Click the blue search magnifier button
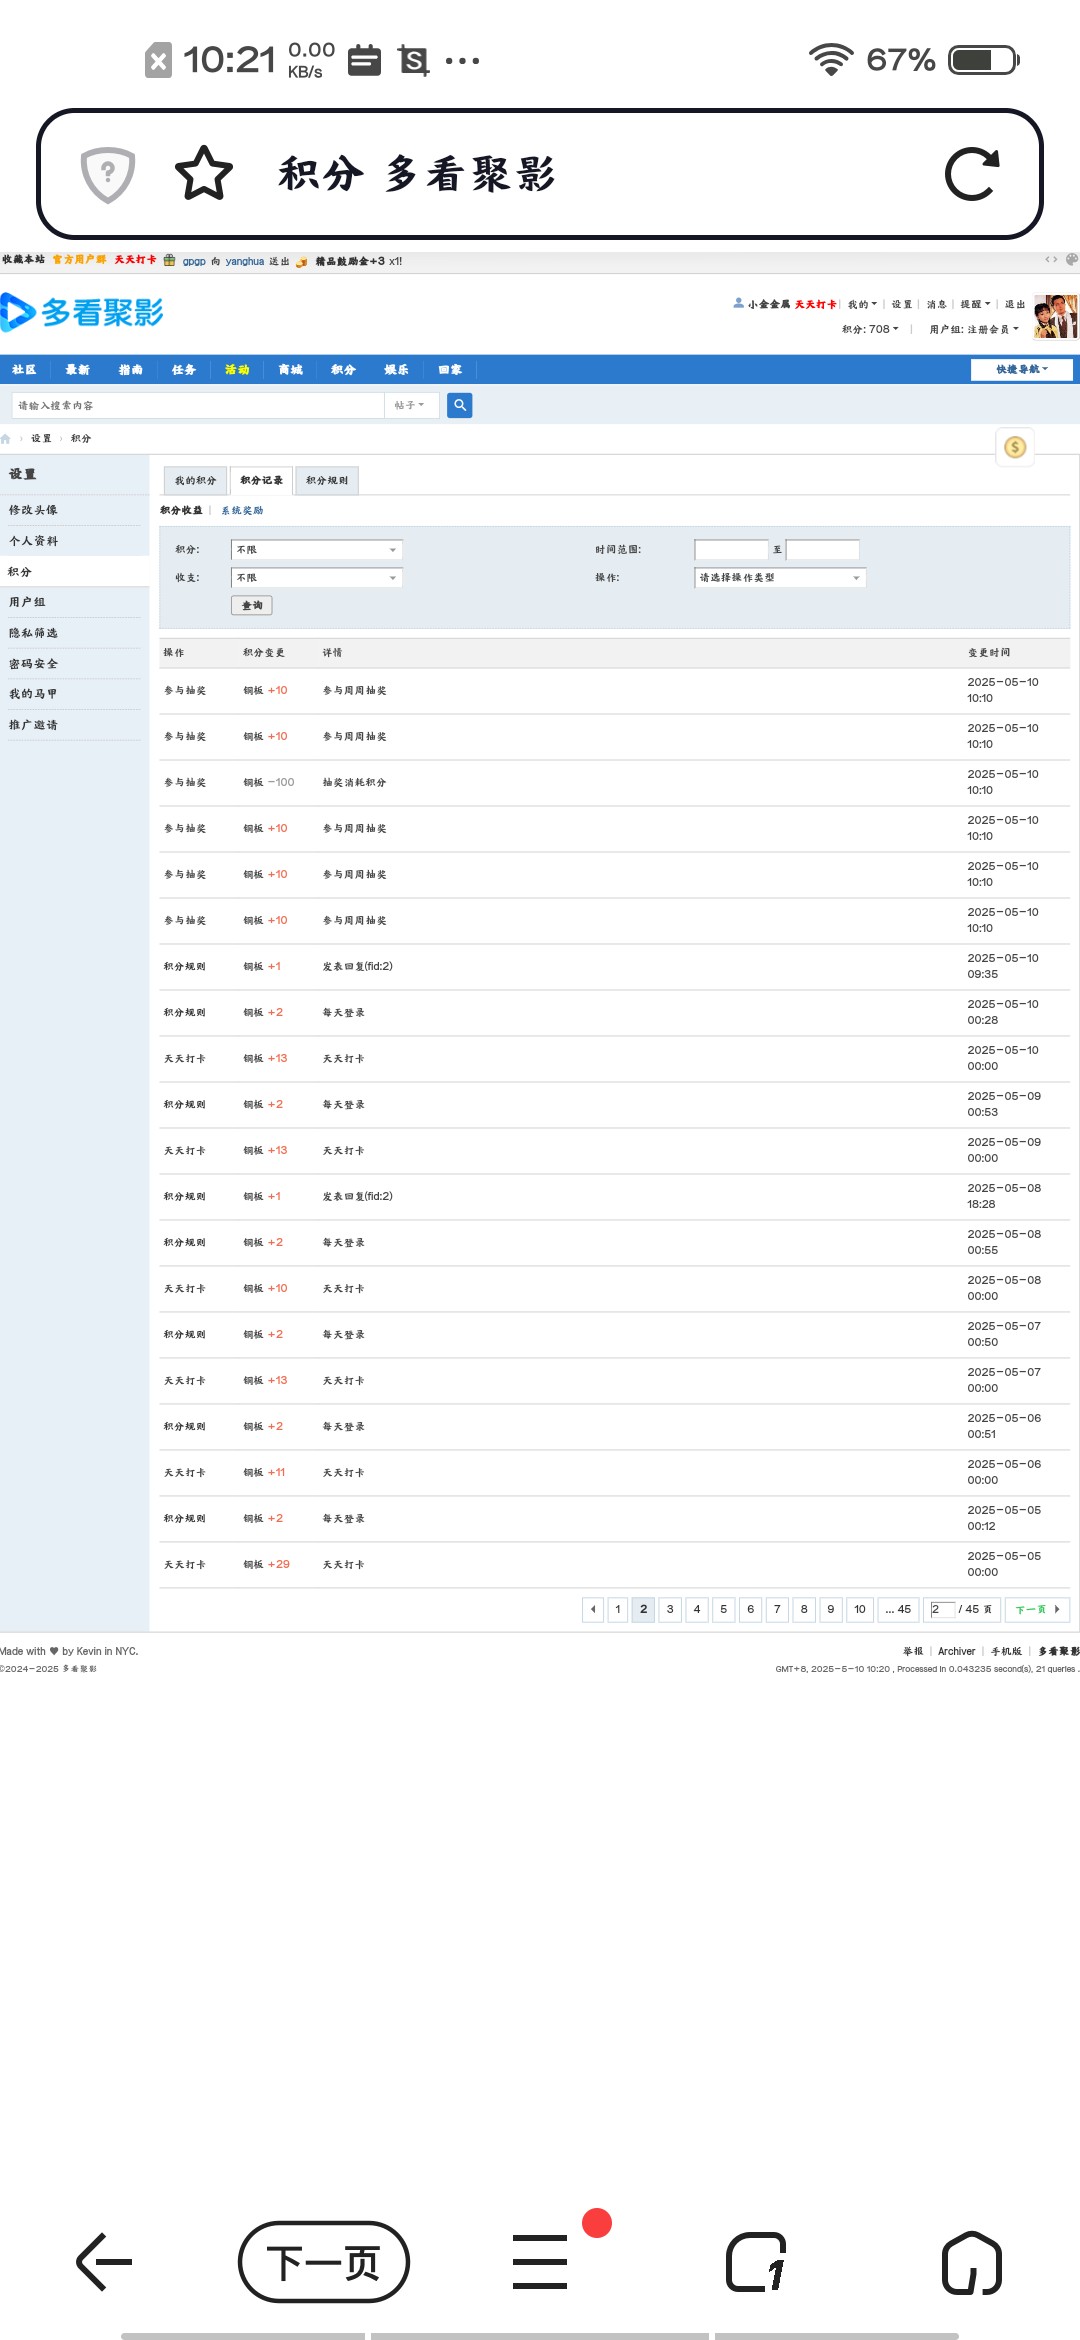This screenshot has height=2340, width=1080. (x=460, y=405)
